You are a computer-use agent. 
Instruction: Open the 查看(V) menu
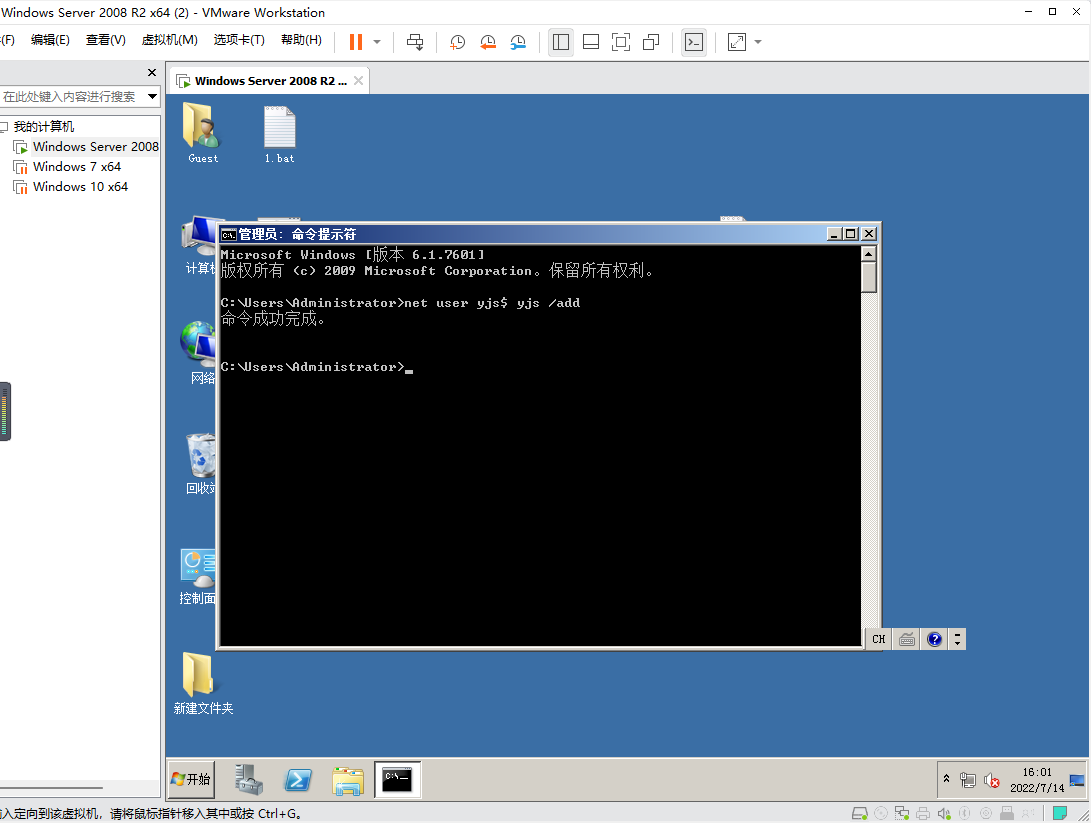pos(106,40)
